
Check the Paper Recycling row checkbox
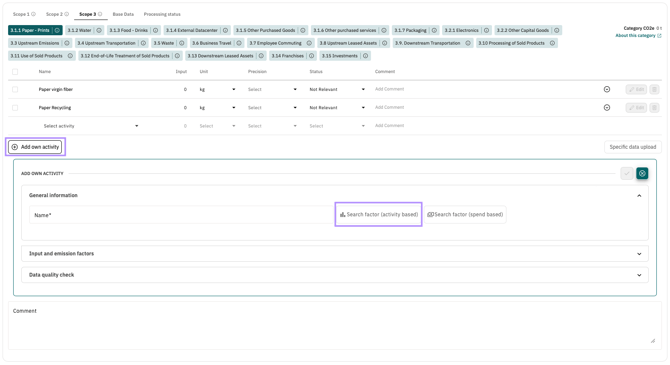(x=15, y=108)
